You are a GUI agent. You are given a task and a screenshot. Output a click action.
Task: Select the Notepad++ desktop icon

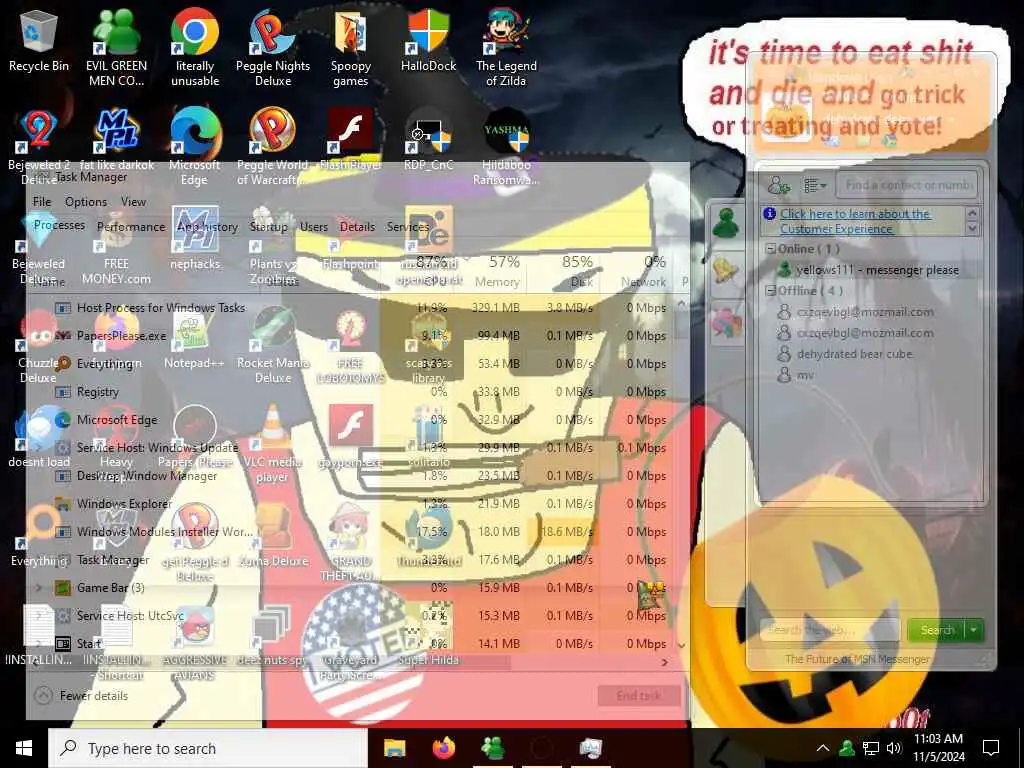click(194, 338)
